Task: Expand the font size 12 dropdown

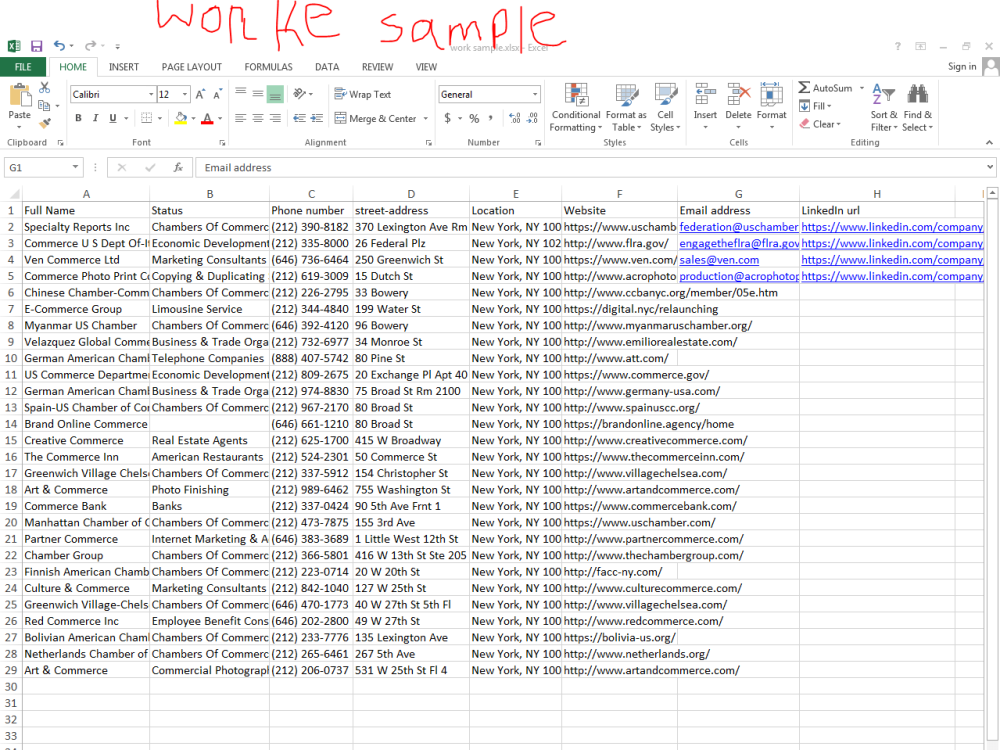Action: [x=185, y=94]
